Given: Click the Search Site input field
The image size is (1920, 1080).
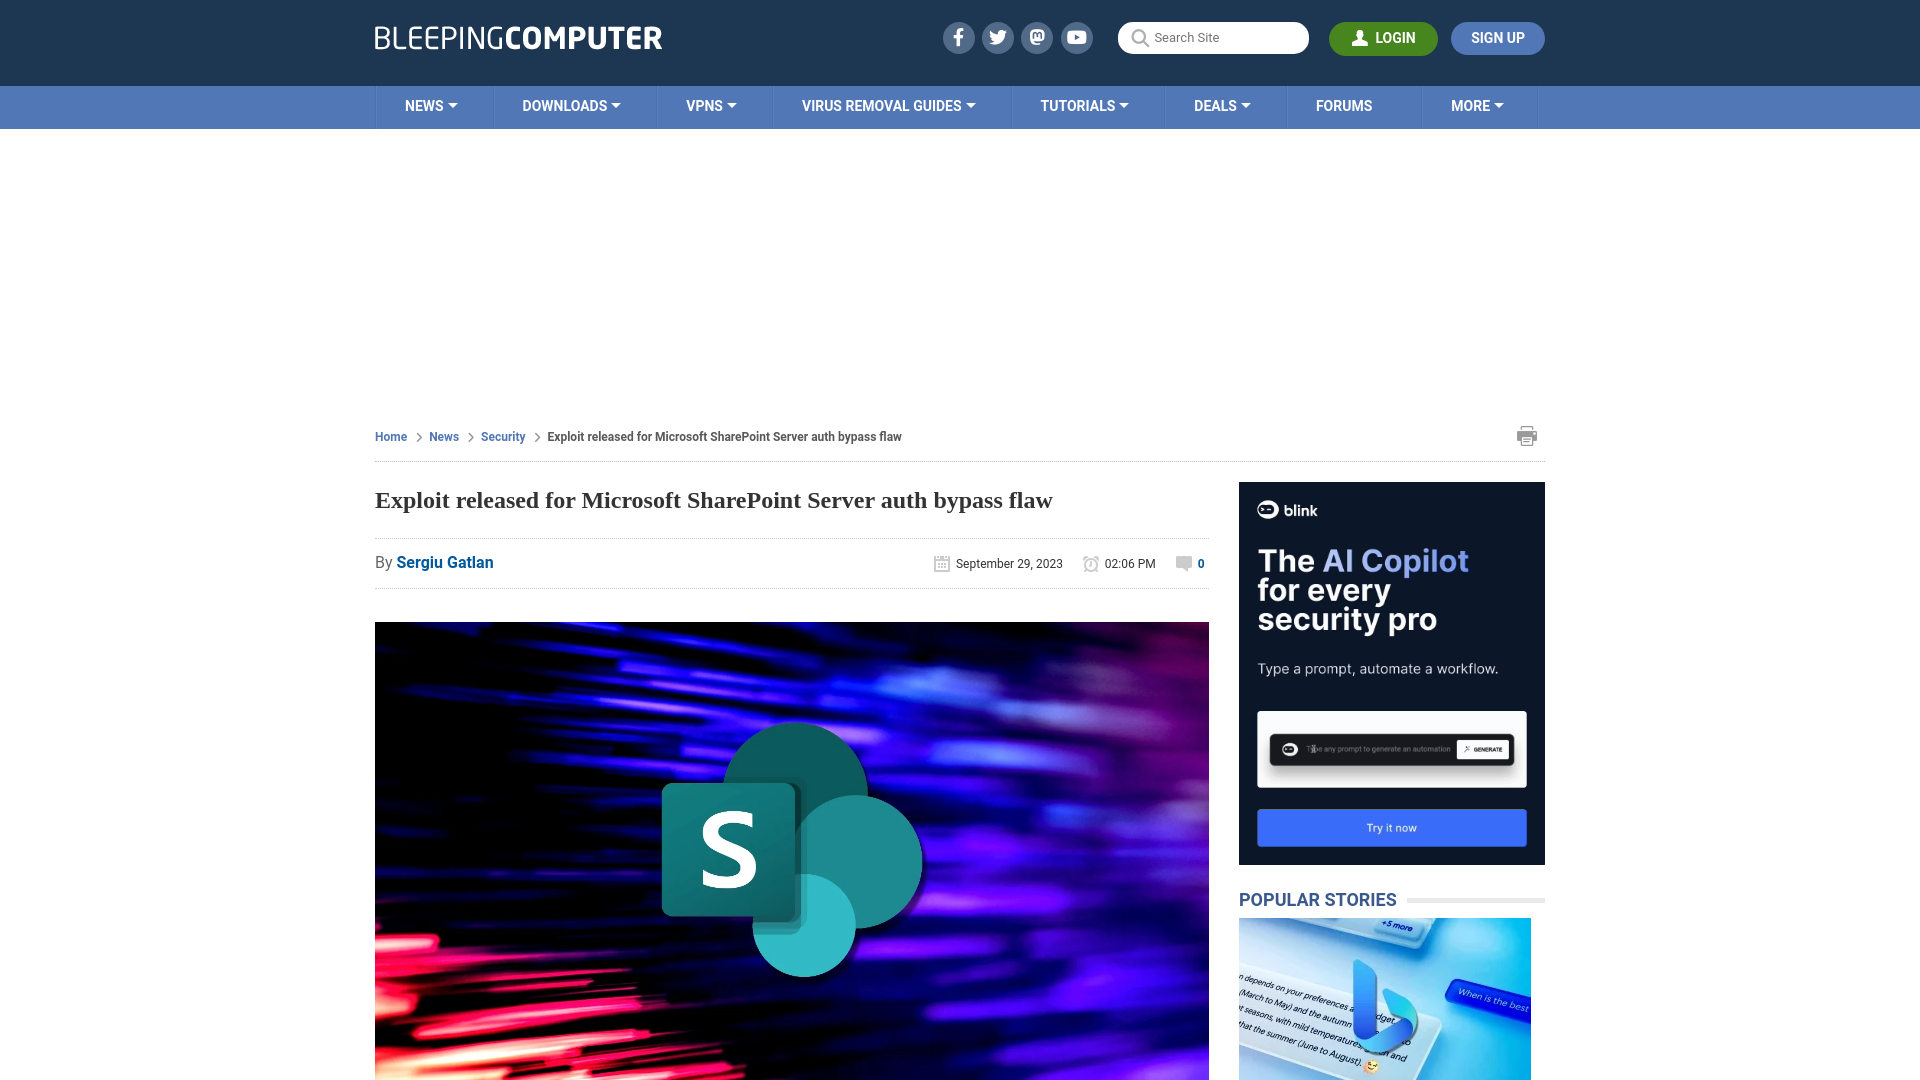Looking at the screenshot, I should (x=1213, y=38).
